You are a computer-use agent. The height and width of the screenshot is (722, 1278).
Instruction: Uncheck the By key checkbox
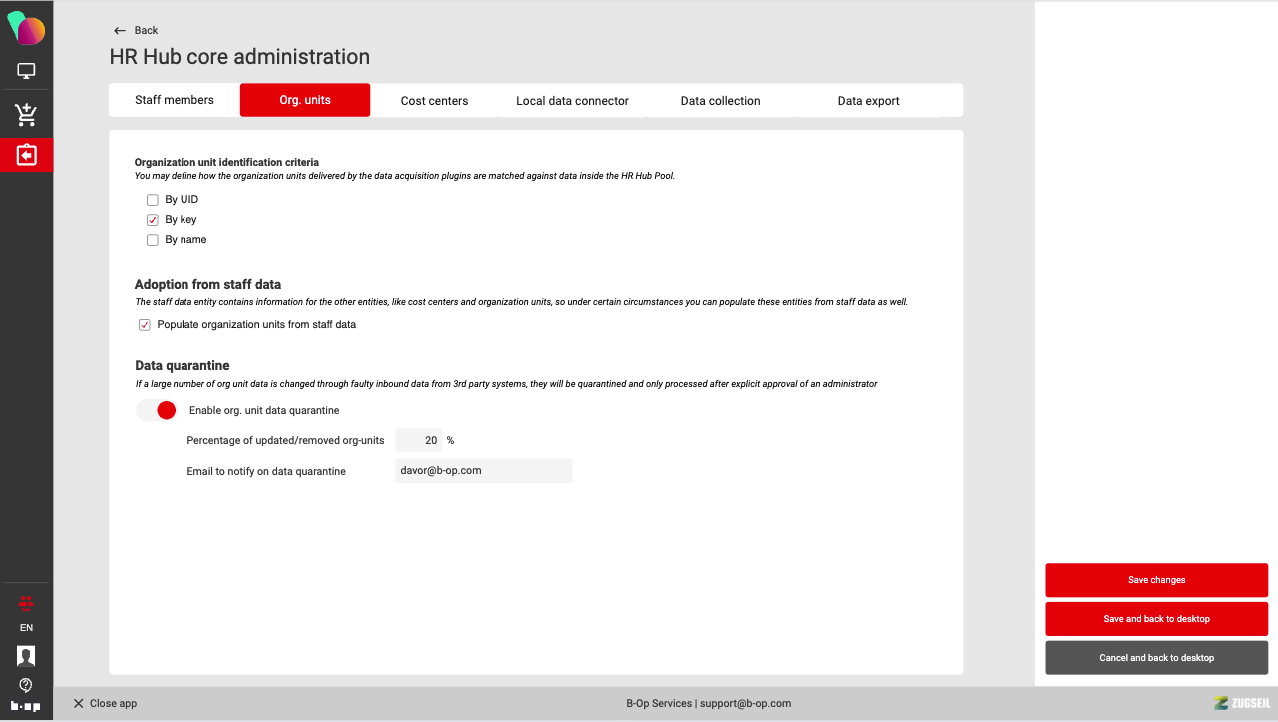point(153,220)
